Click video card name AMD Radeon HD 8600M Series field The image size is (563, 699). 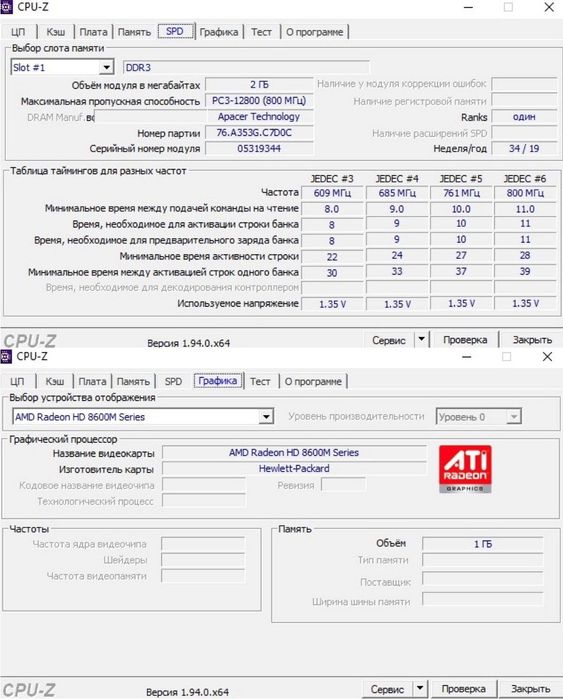pyautogui.click(x=294, y=452)
